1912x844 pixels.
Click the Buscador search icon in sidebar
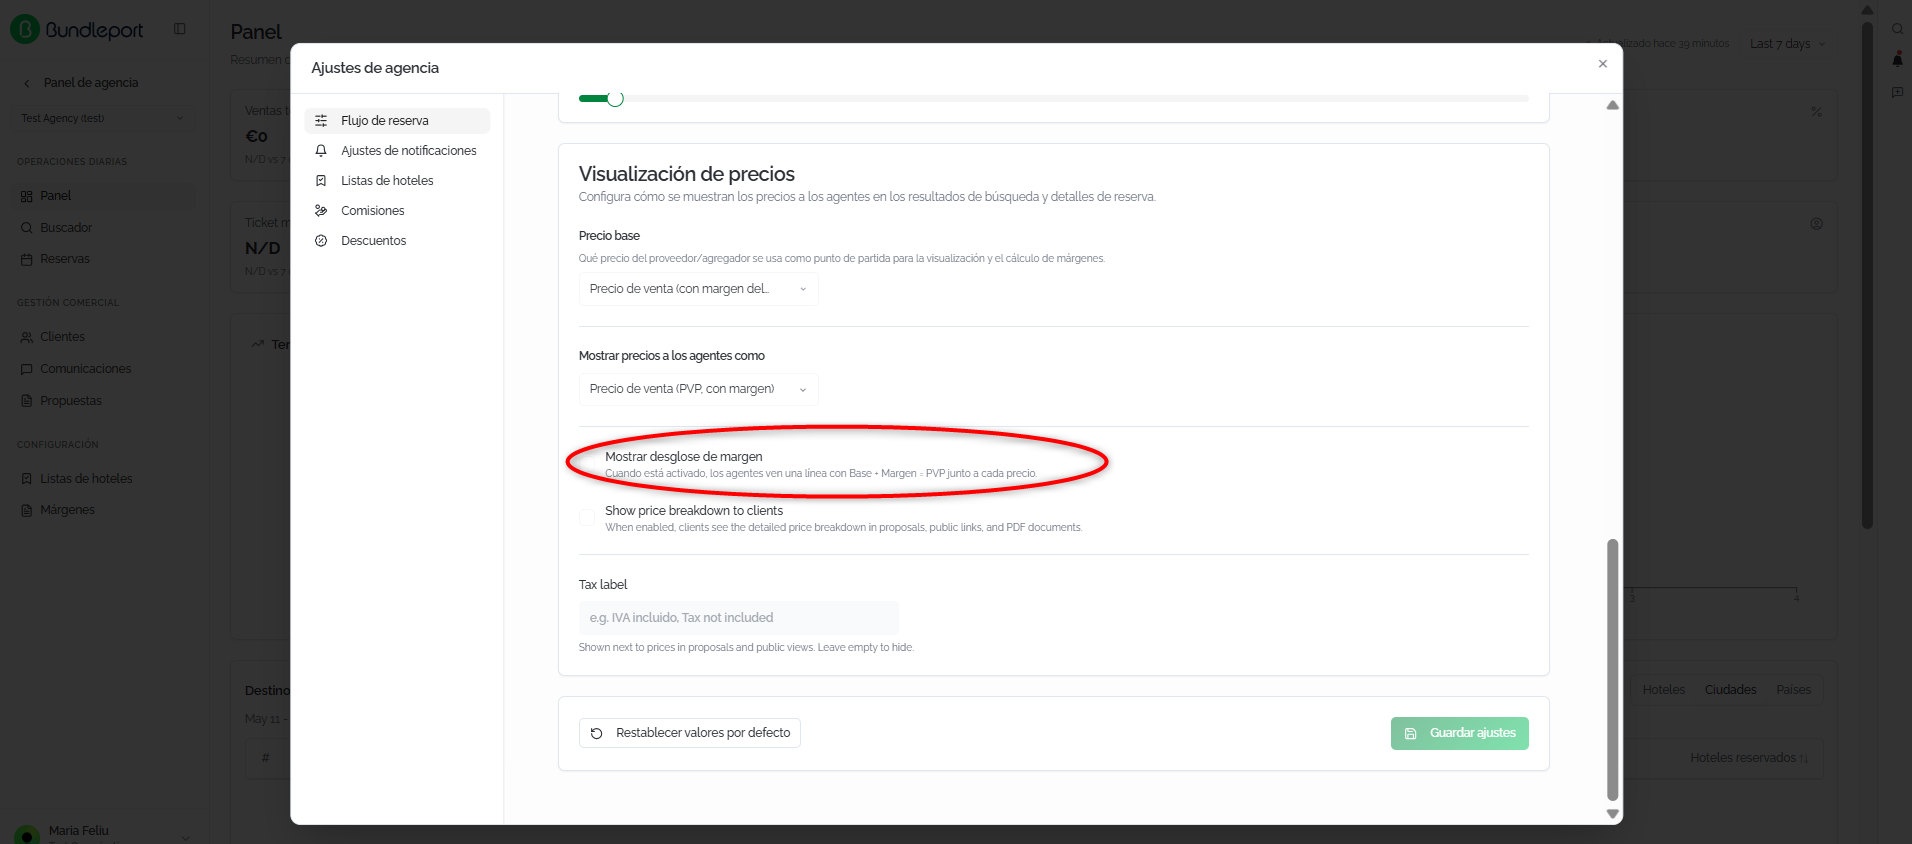point(27,228)
